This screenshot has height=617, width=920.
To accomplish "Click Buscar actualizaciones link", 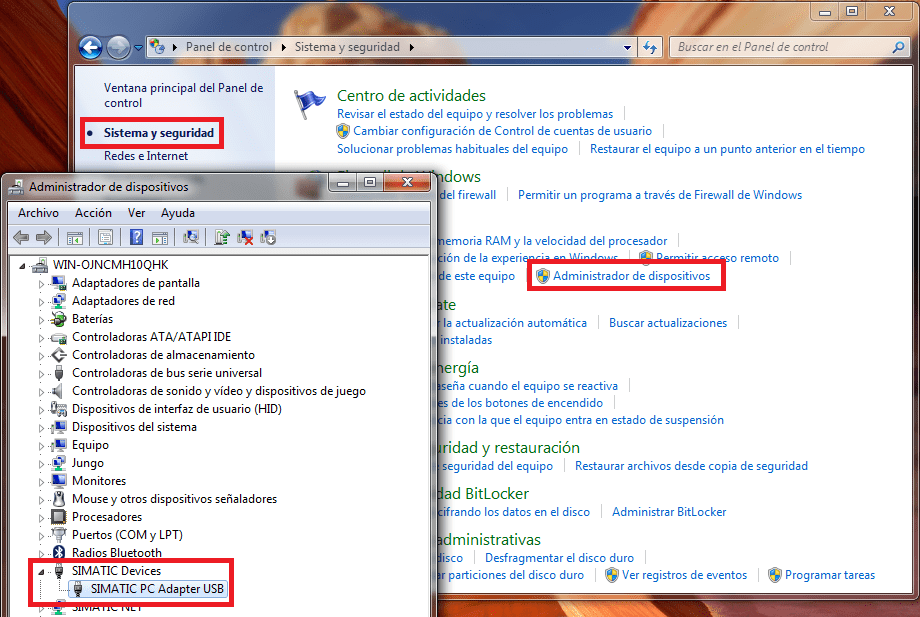I will tap(668, 323).
